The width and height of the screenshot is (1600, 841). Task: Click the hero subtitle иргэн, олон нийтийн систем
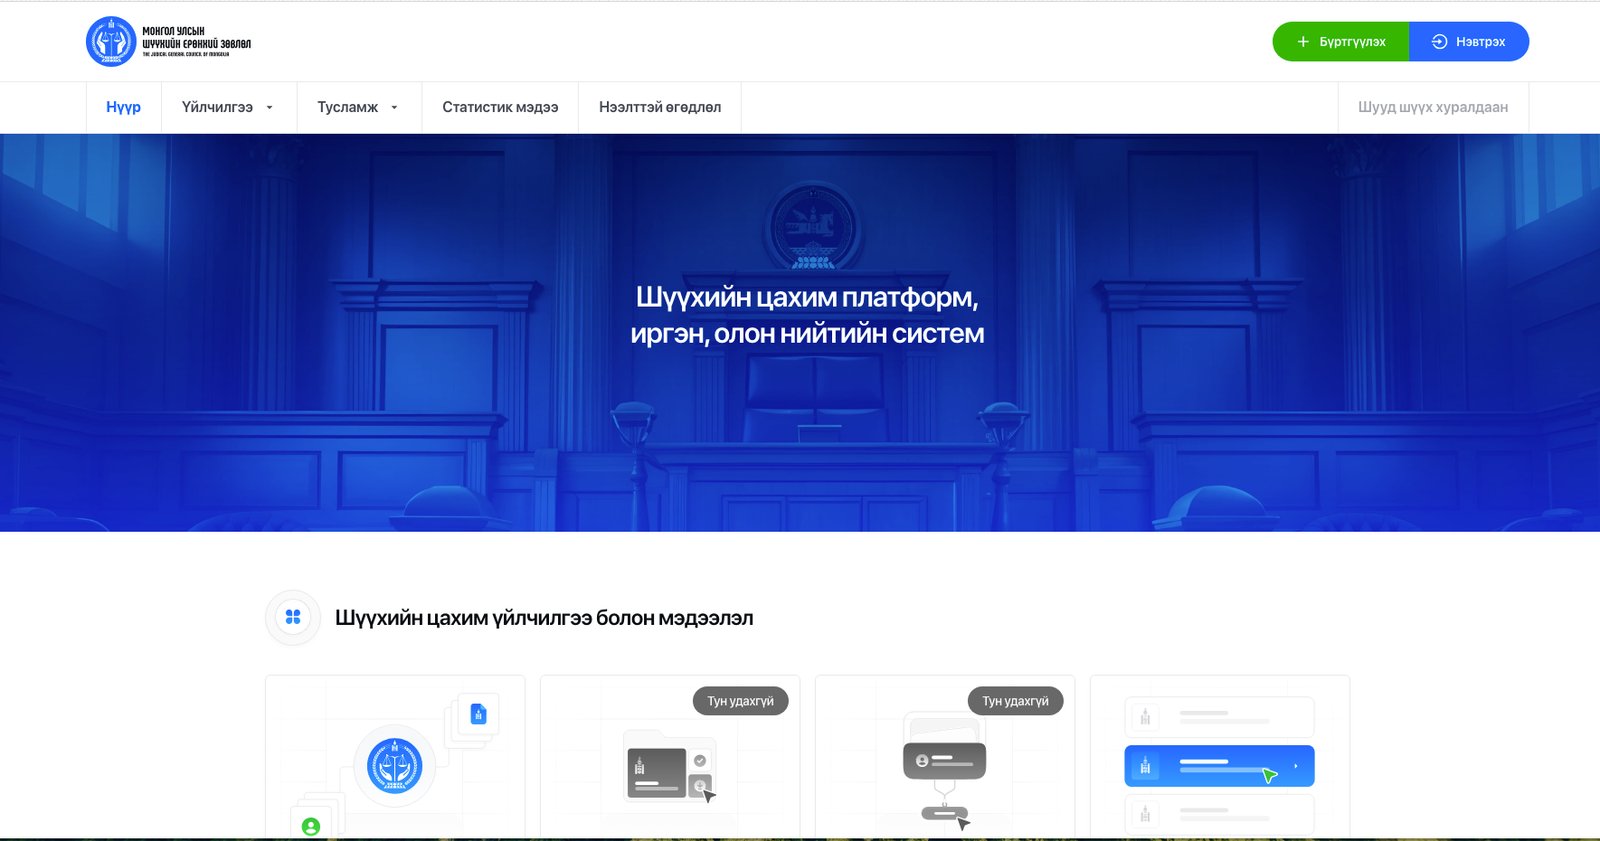[x=807, y=334]
